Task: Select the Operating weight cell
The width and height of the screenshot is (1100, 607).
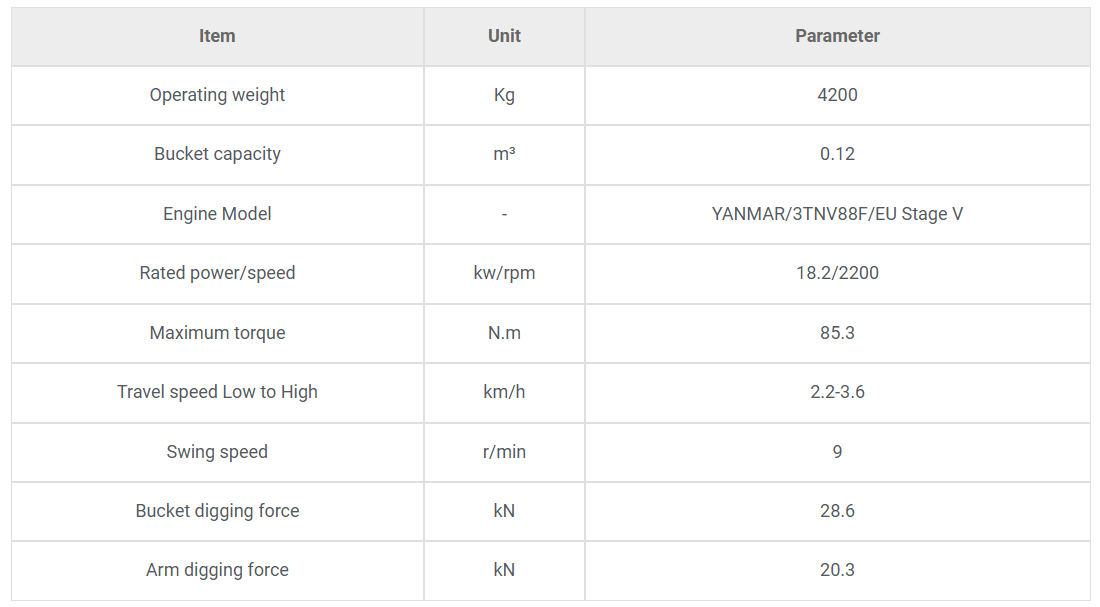Action: pos(217,95)
